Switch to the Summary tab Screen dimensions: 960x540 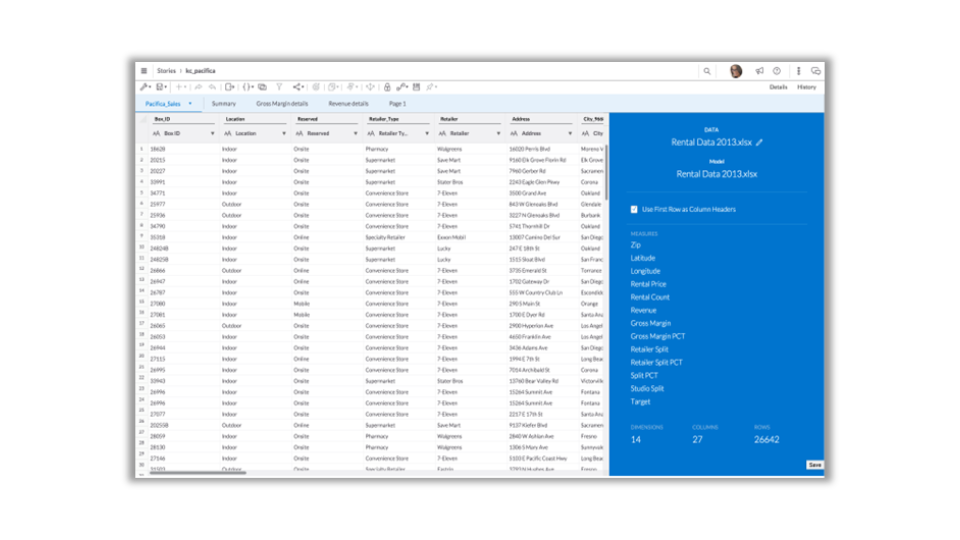223,103
